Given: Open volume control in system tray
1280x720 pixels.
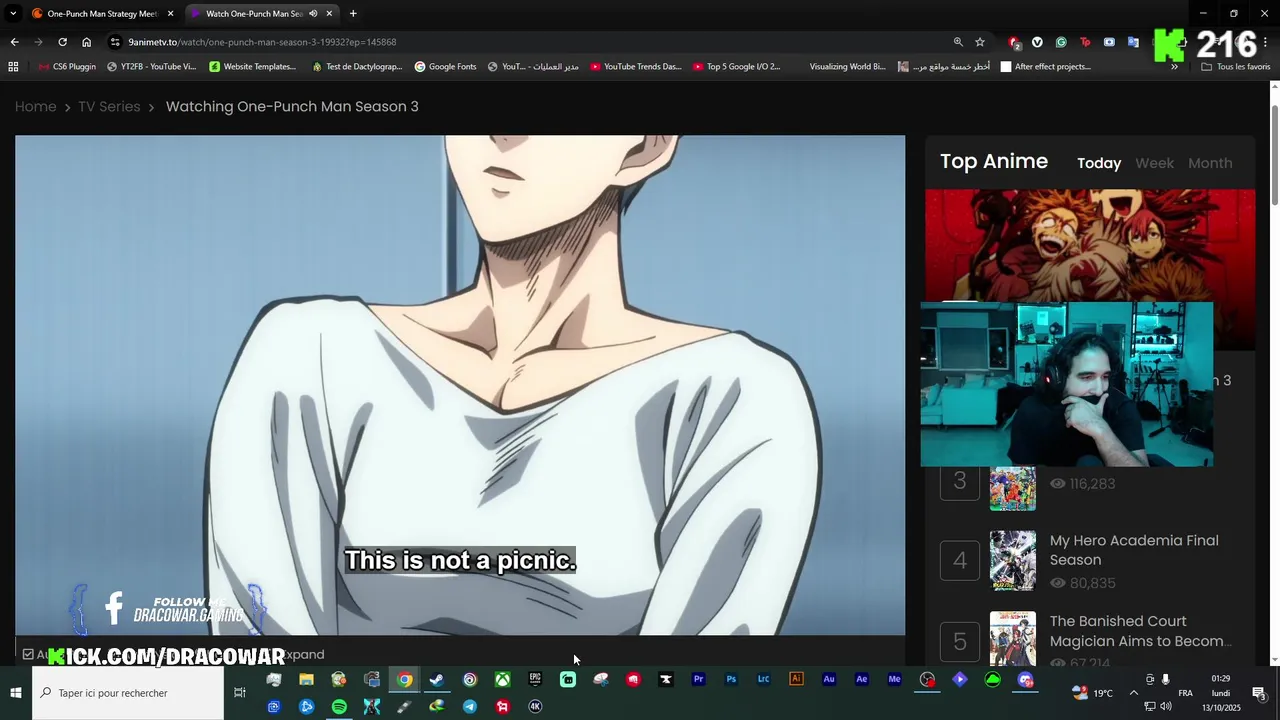Looking at the screenshot, I should coord(1166,707).
